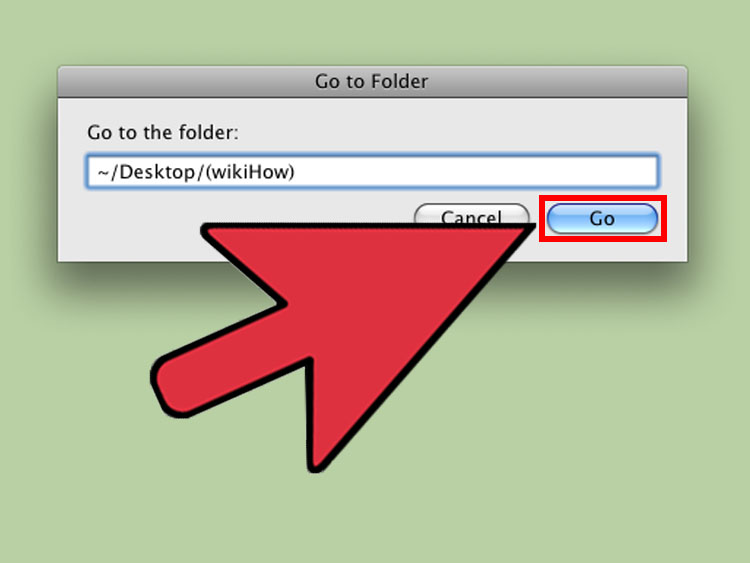Place cursor after '(wikiHow)' in path field
Screen dimensions: 750x563
297,172
